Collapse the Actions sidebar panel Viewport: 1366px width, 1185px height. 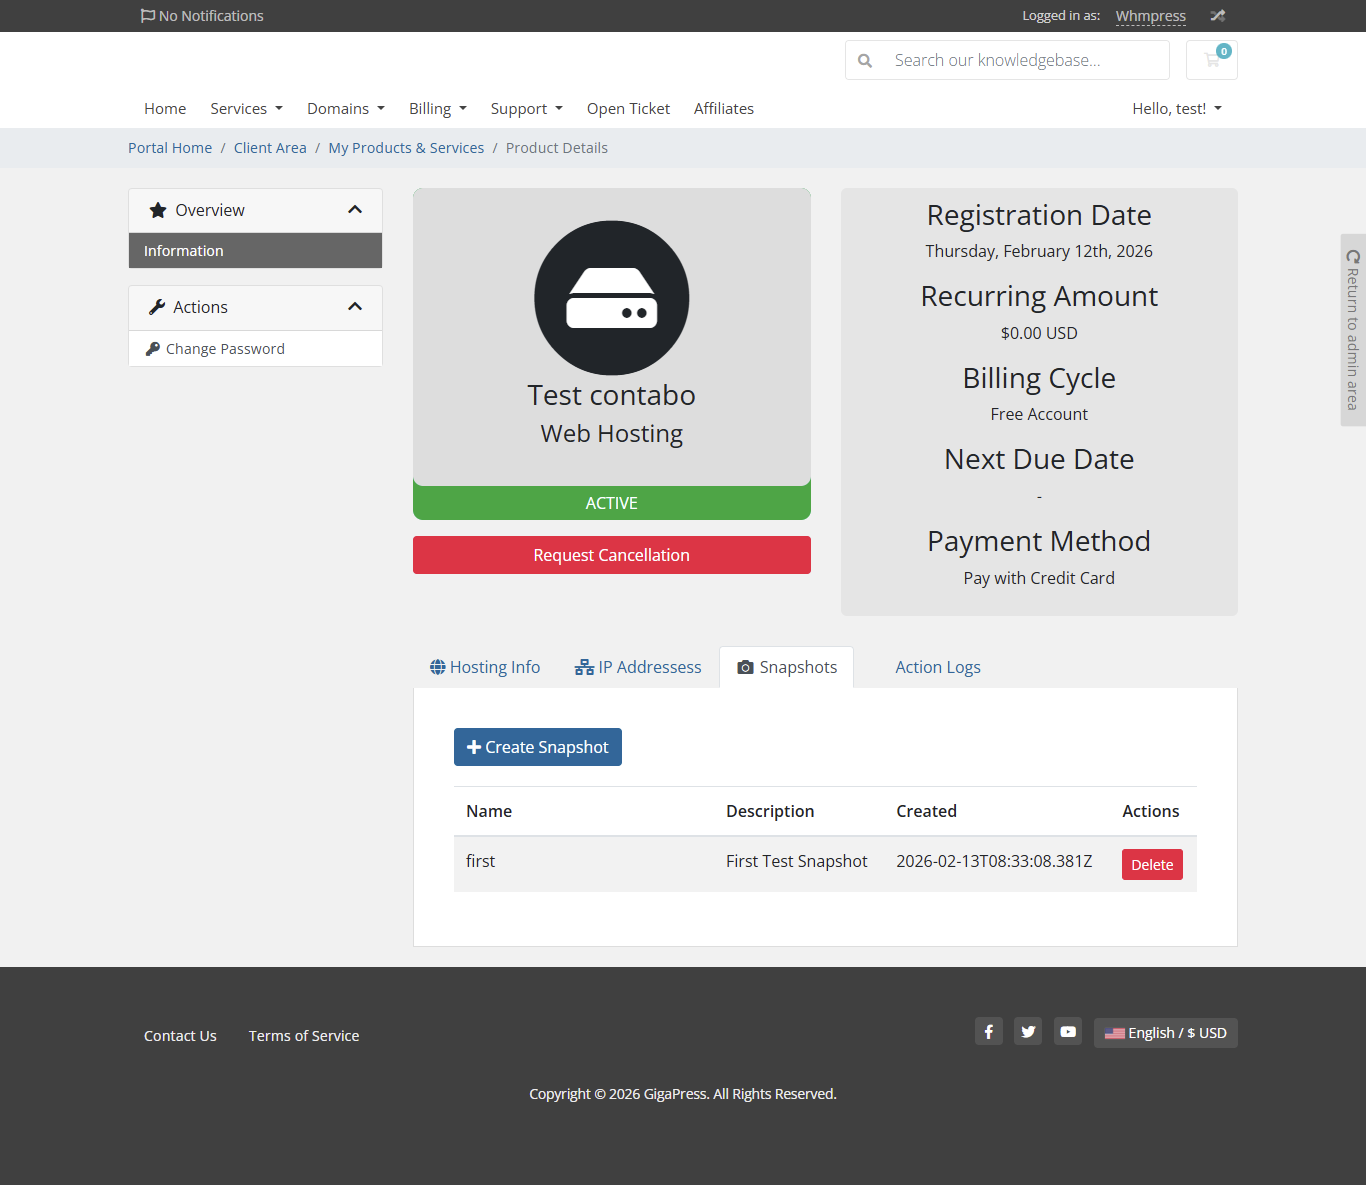tap(354, 307)
